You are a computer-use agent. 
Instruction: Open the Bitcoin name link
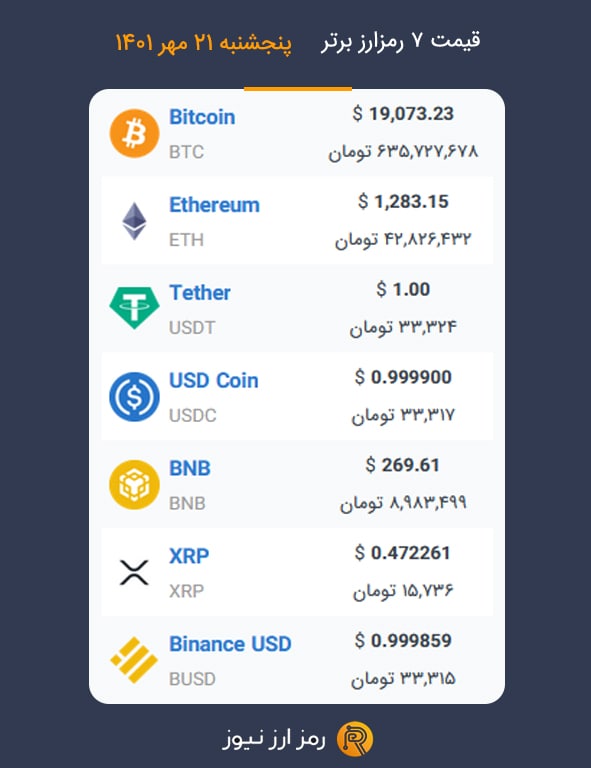point(202,117)
